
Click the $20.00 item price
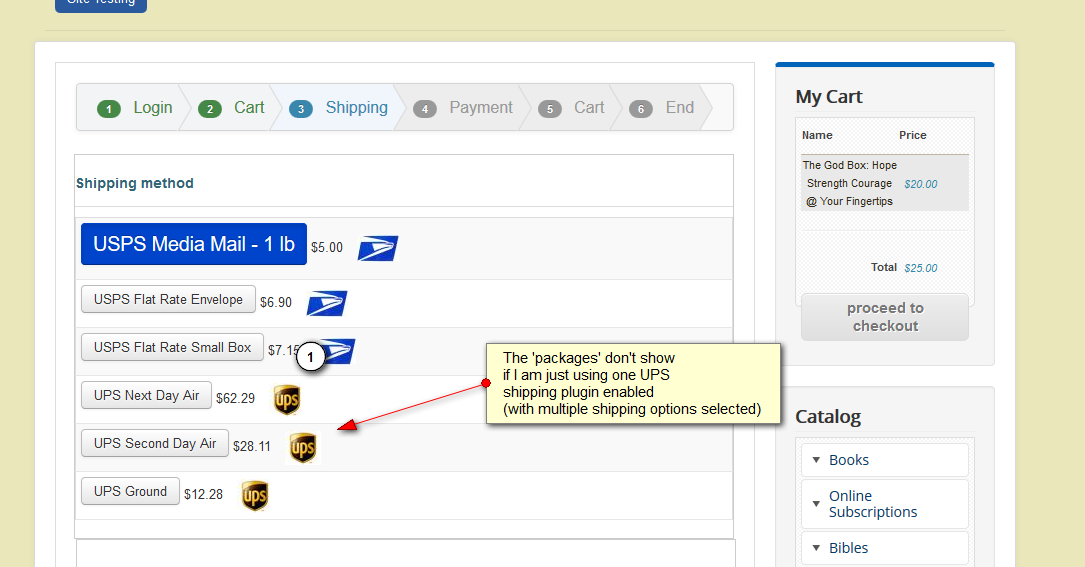click(x=921, y=184)
